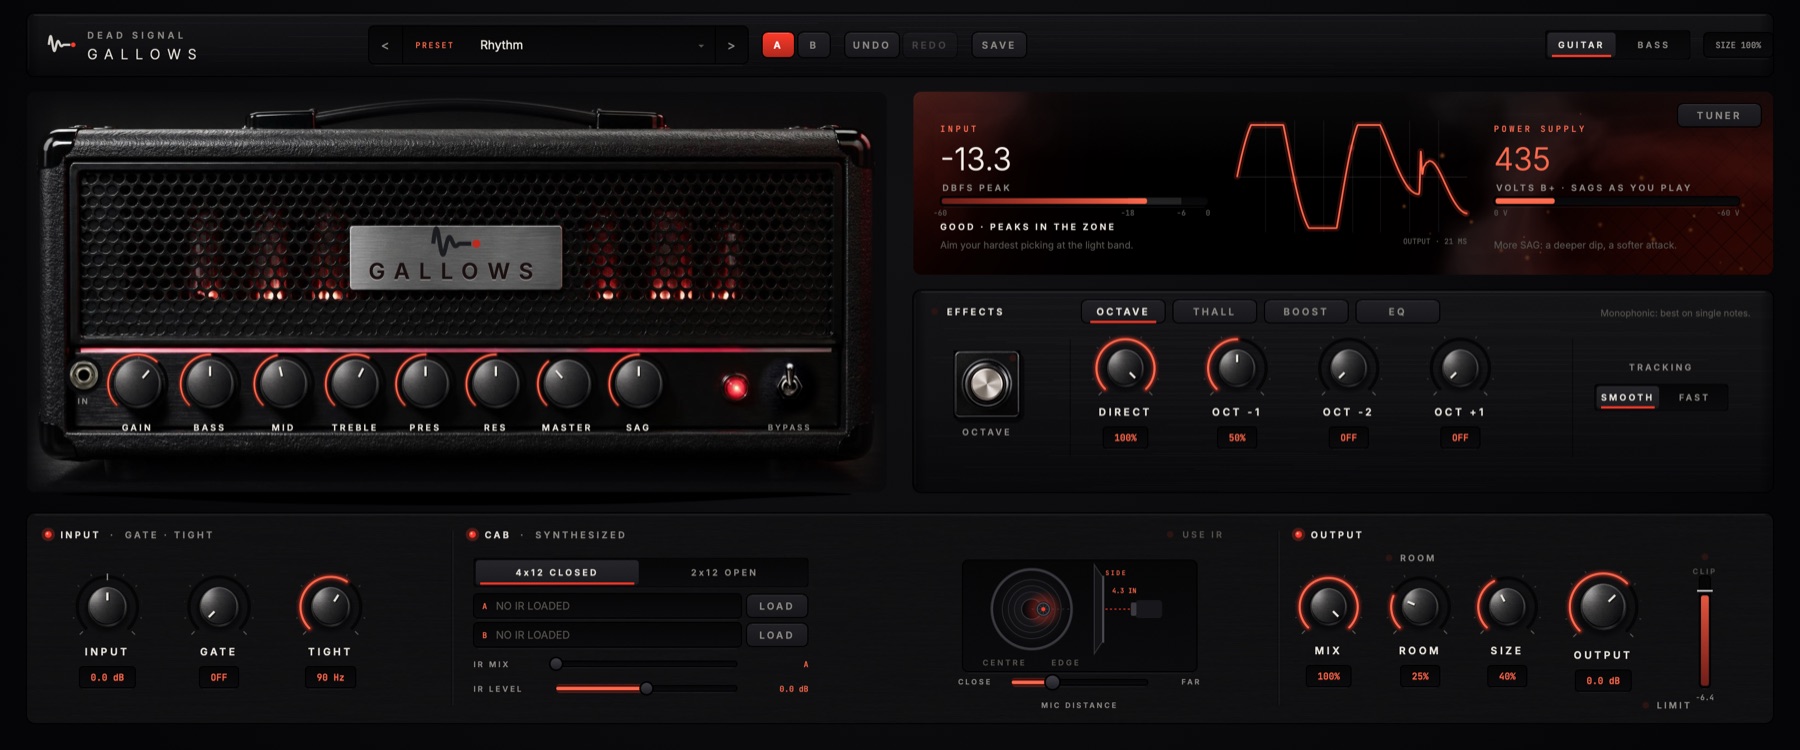Click the OCT -2 knob
Viewport: 1800px width, 750px height.
pos(1348,368)
